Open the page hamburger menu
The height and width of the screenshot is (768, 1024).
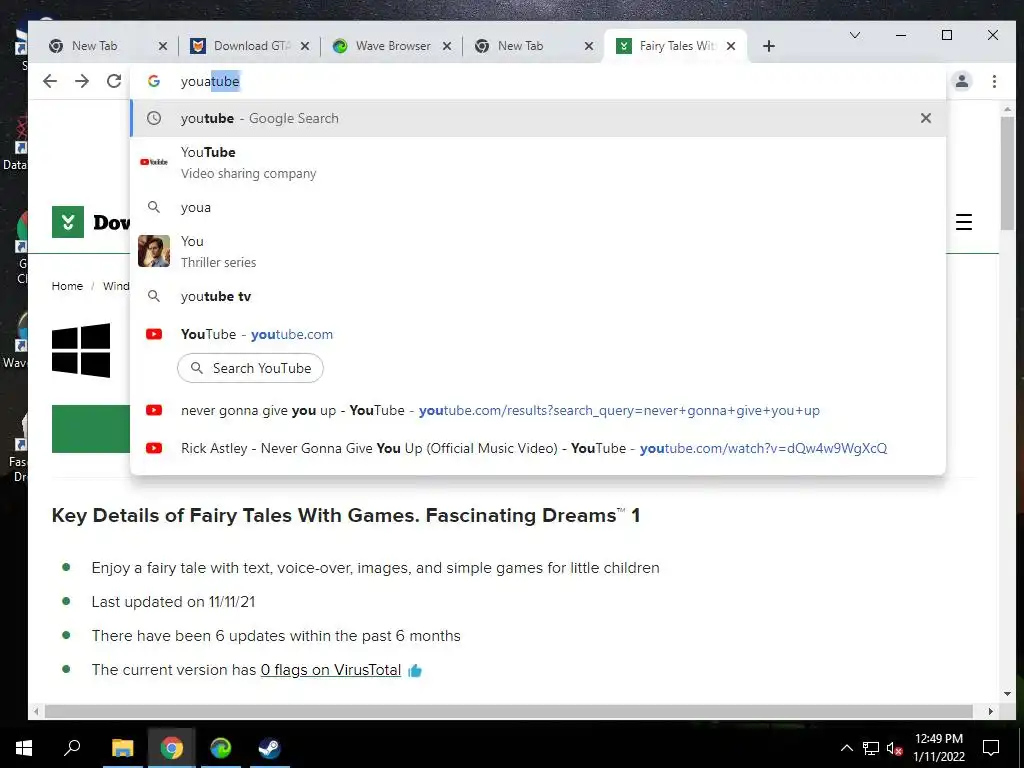964,222
